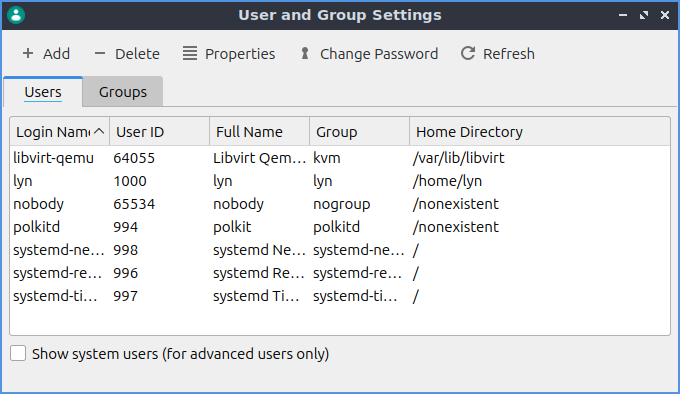680x394 pixels.
Task: Click the circular Refresh arrow icon
Action: pos(468,53)
